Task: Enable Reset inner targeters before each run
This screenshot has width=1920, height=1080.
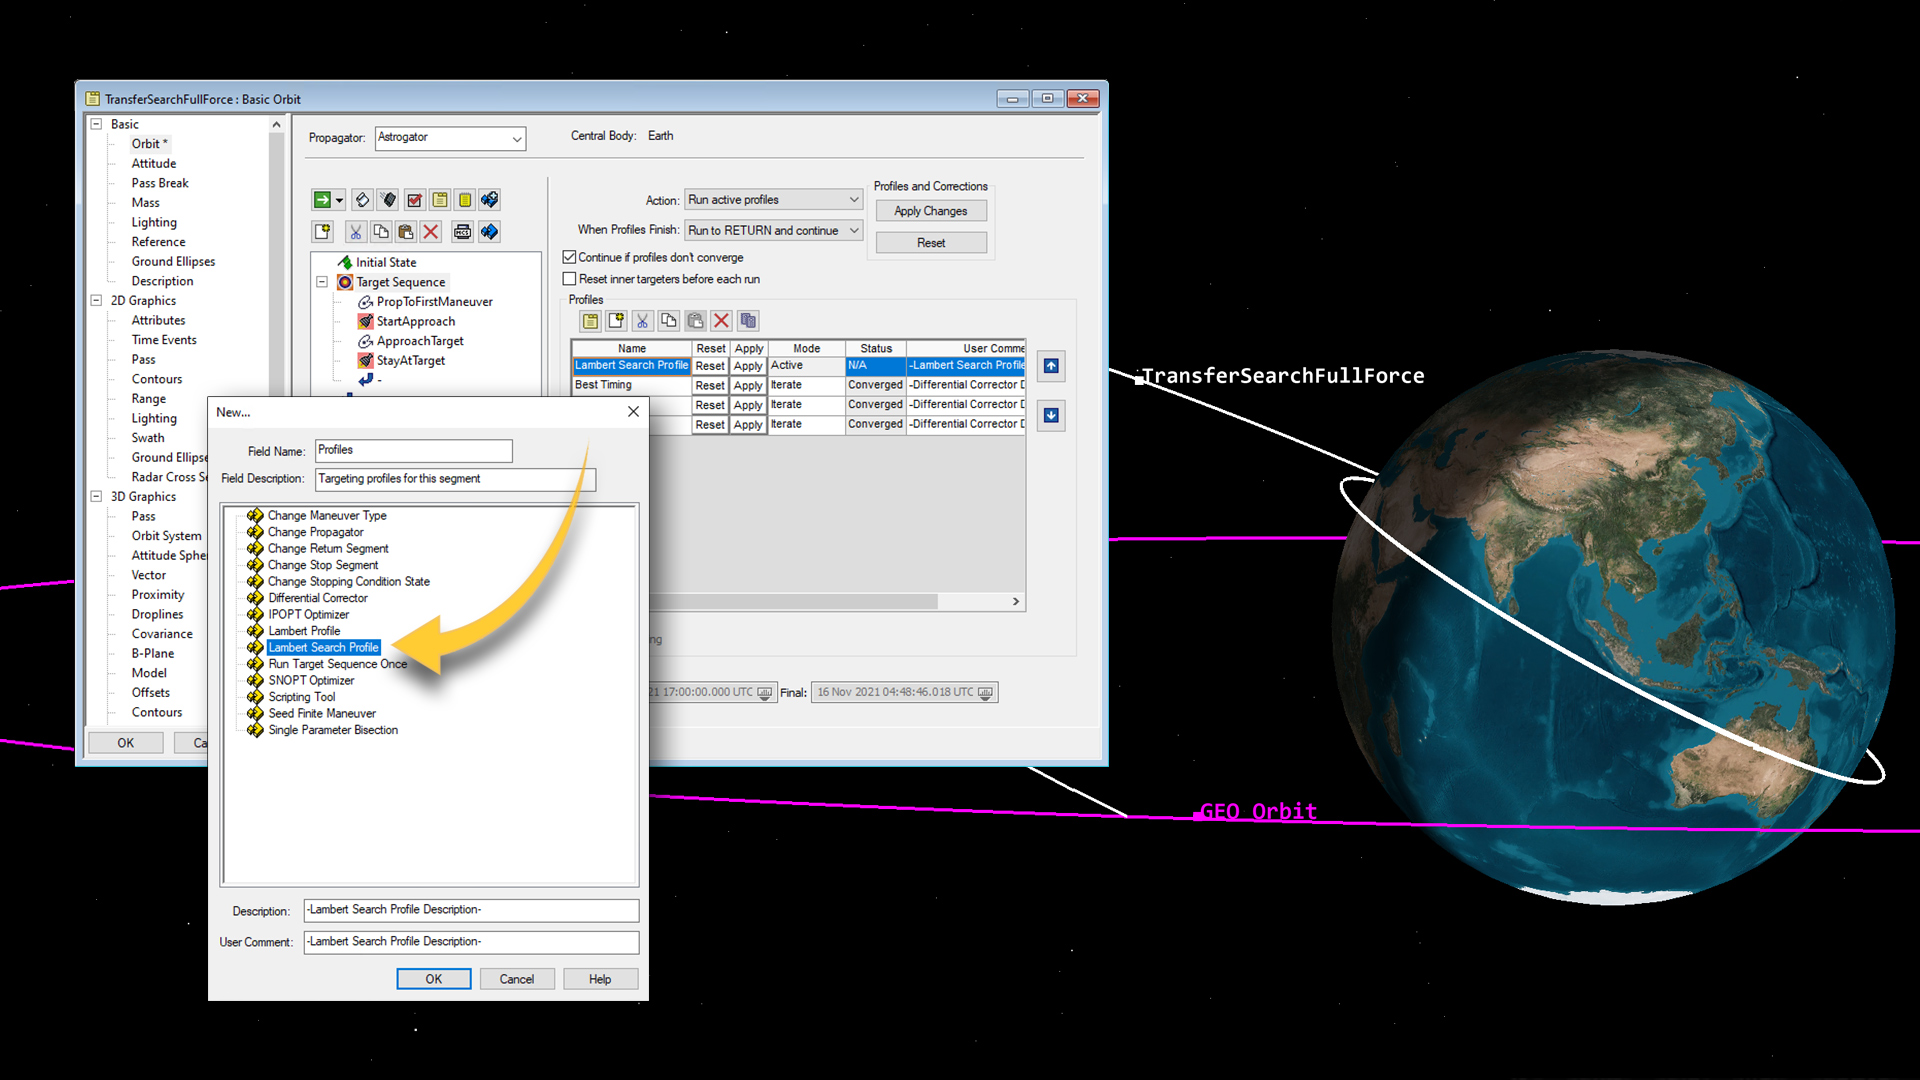Action: click(x=570, y=279)
